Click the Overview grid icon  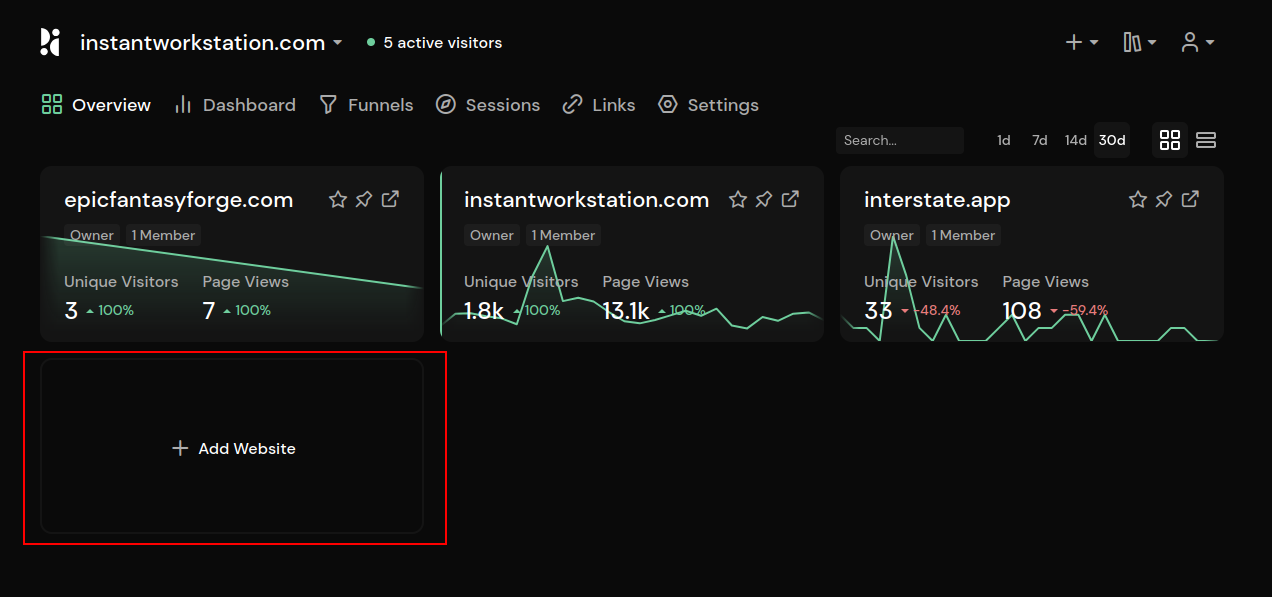pyautogui.click(x=52, y=104)
